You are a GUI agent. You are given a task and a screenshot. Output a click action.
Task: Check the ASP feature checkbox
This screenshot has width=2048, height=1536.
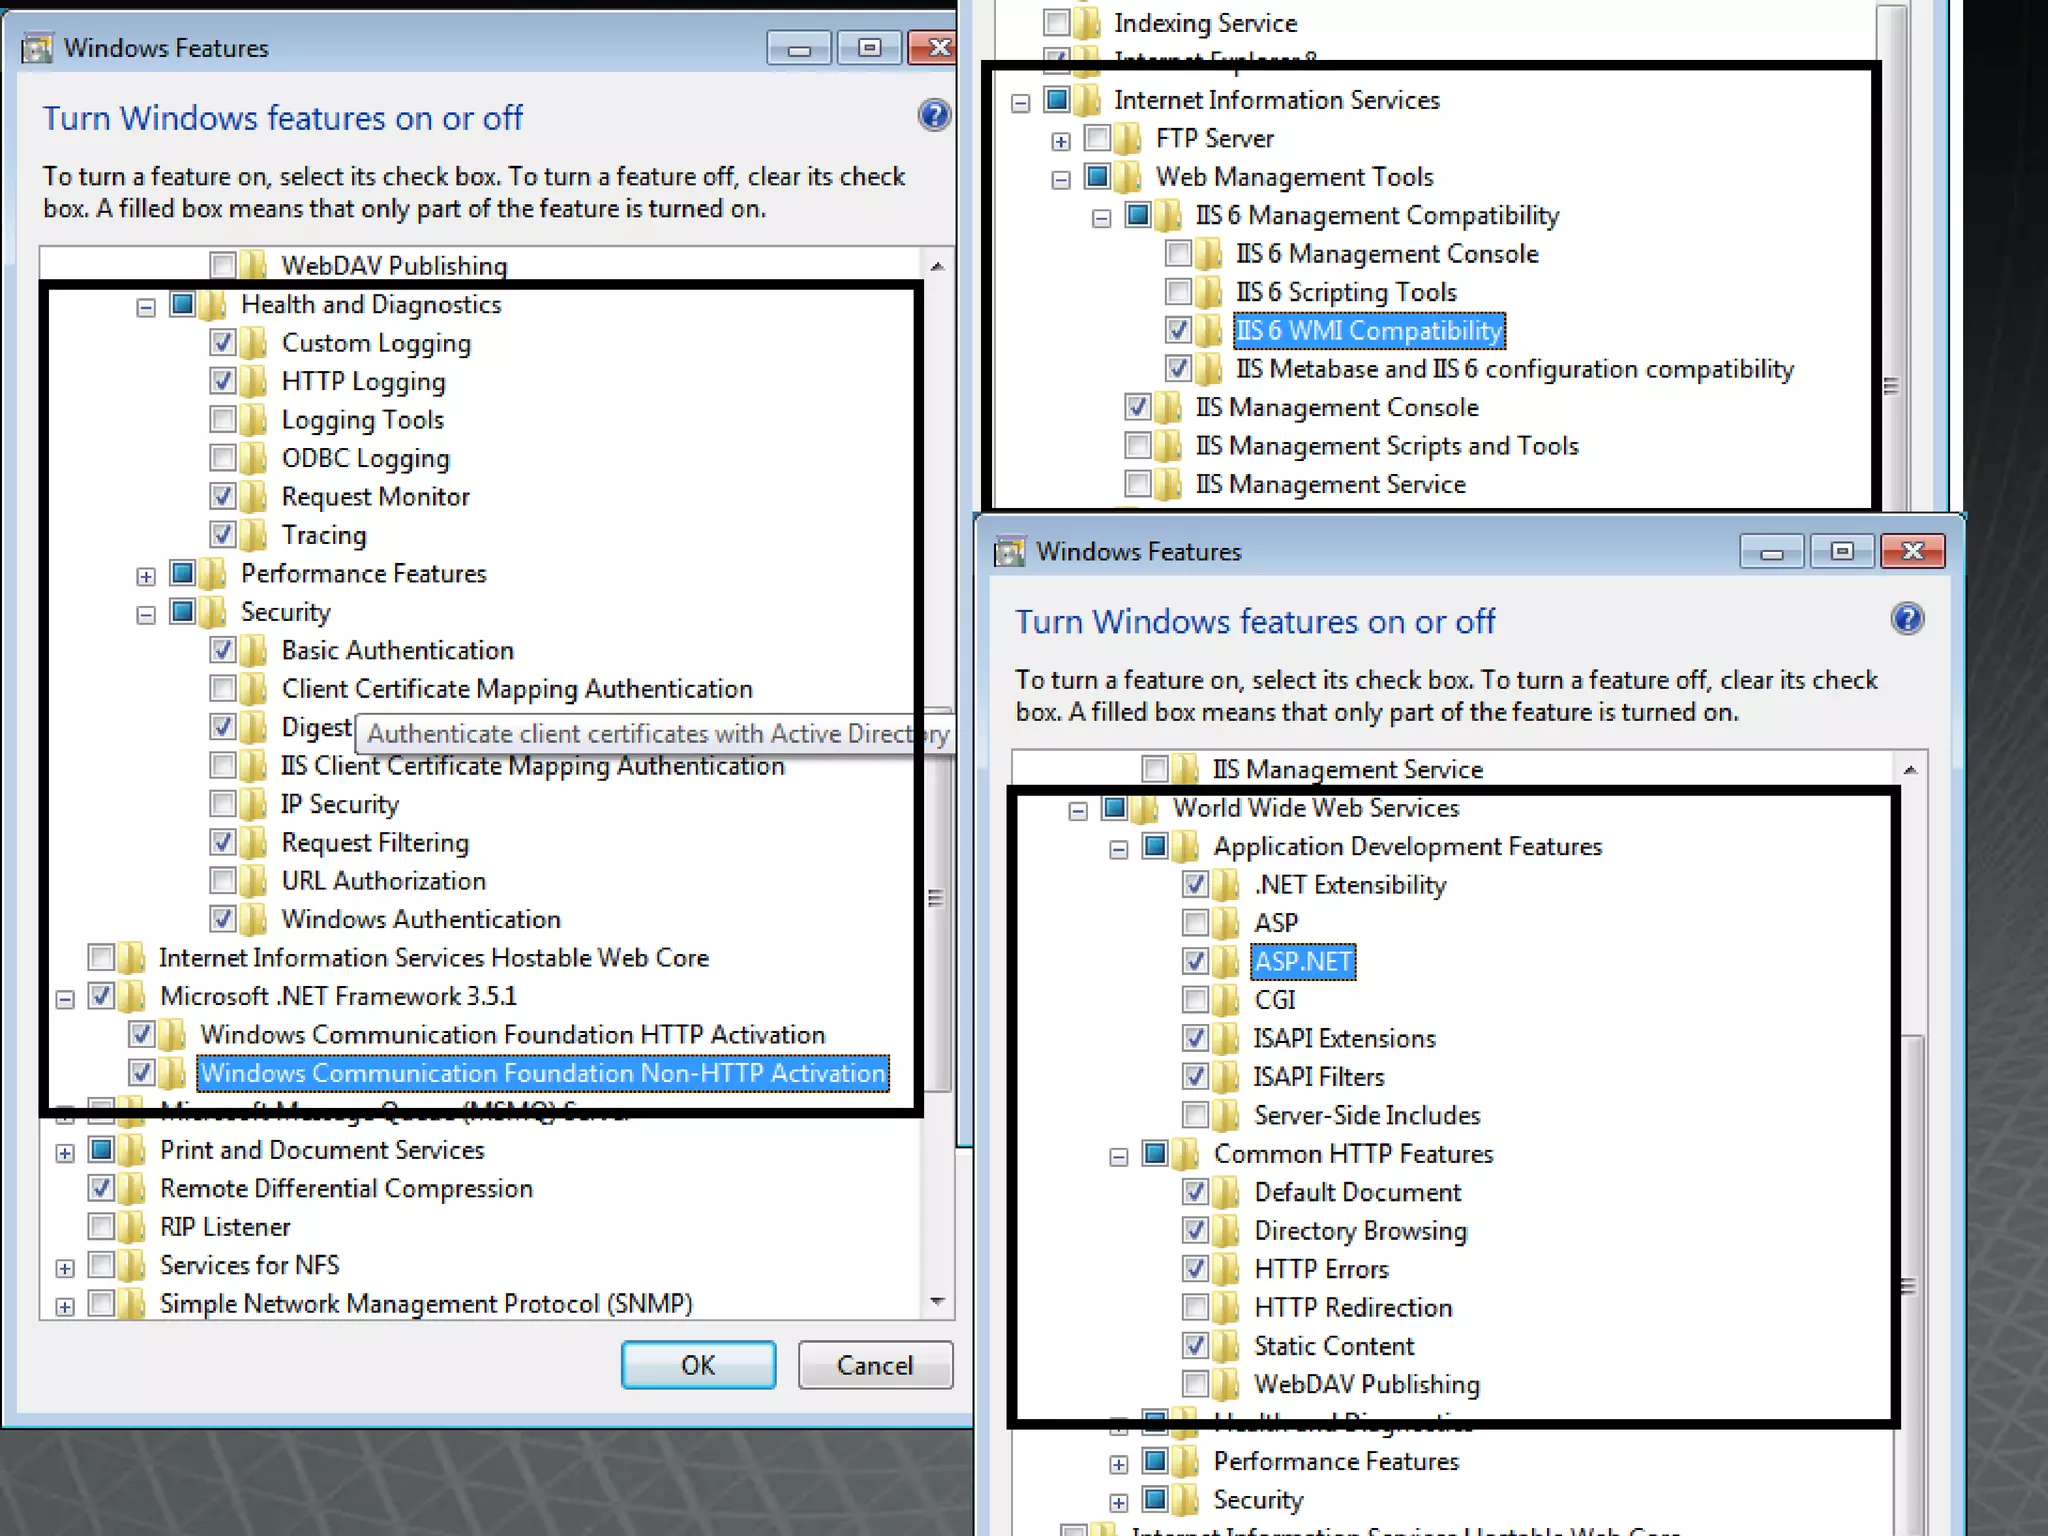pos(1195,922)
